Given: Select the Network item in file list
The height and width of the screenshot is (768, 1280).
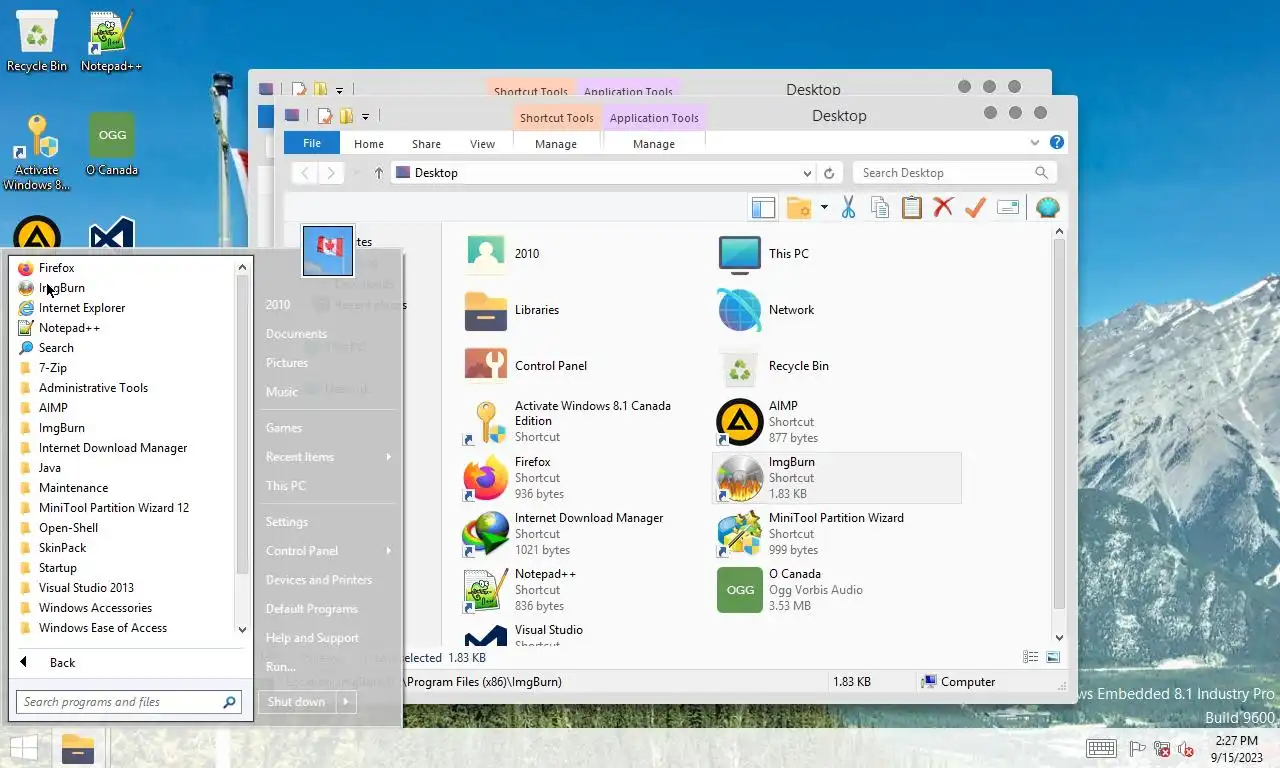Looking at the screenshot, I should (837, 309).
